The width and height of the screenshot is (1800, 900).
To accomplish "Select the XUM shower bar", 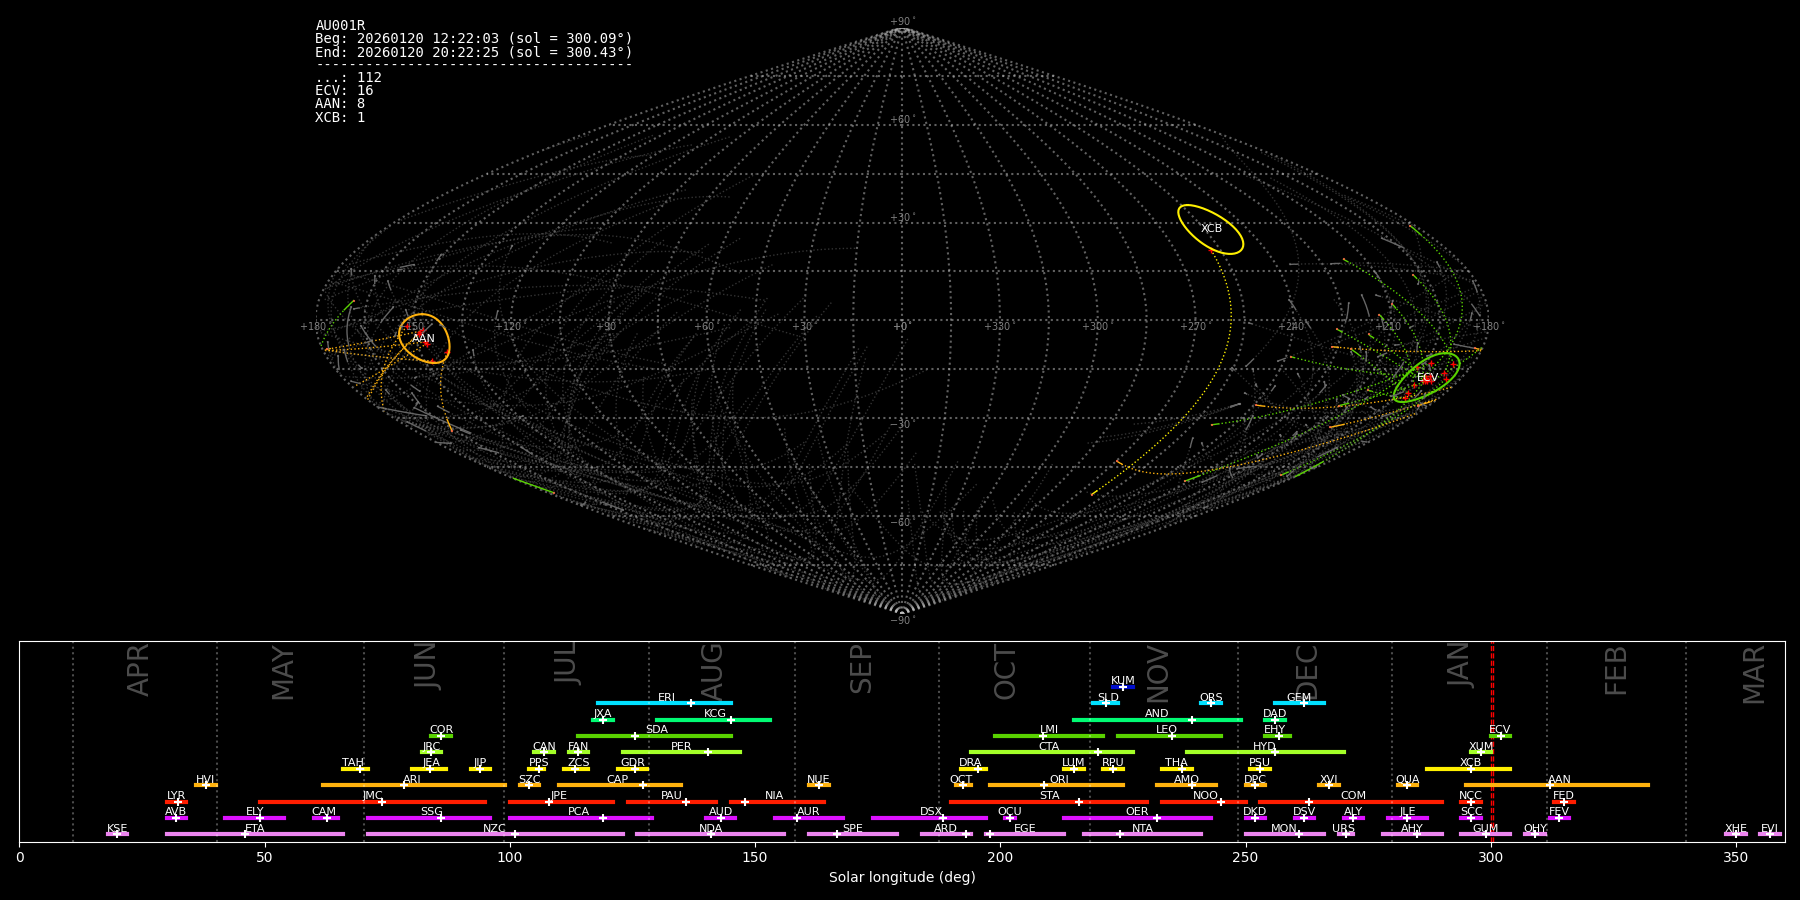I will pyautogui.click(x=1481, y=752).
